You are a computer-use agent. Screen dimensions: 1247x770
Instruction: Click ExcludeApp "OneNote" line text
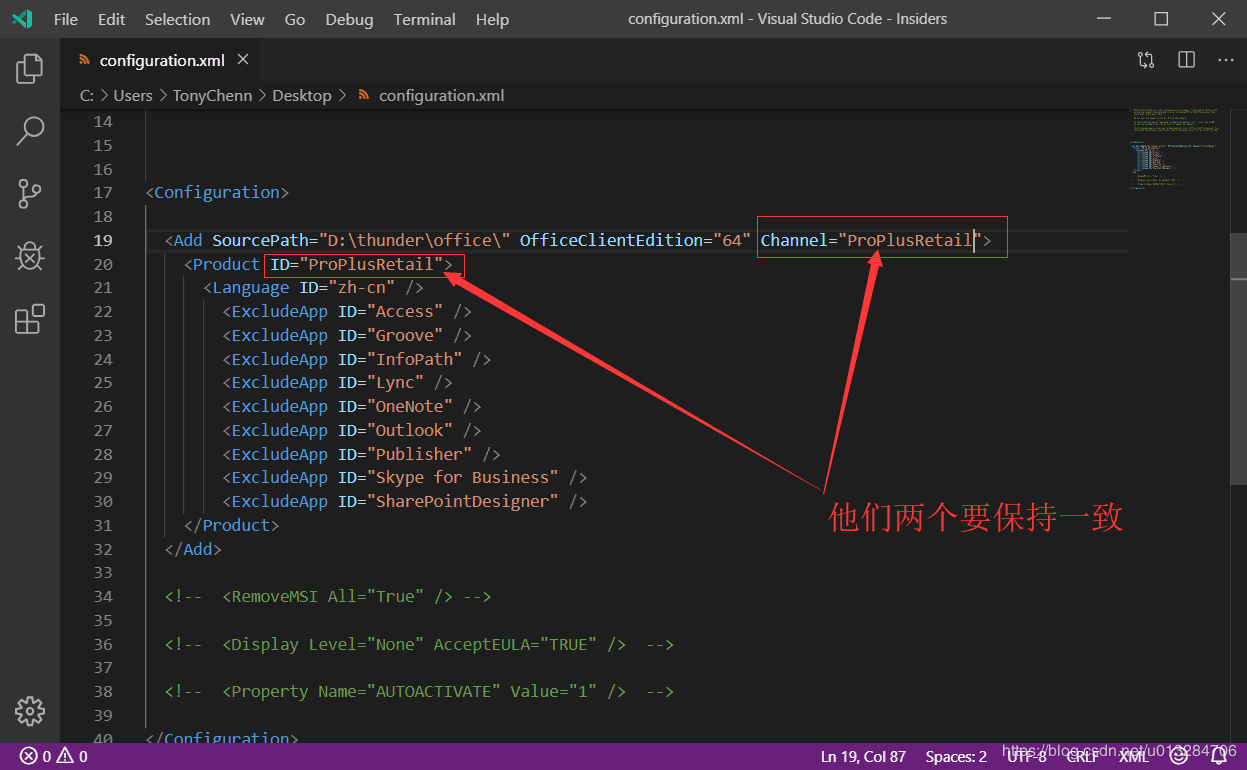click(x=352, y=407)
